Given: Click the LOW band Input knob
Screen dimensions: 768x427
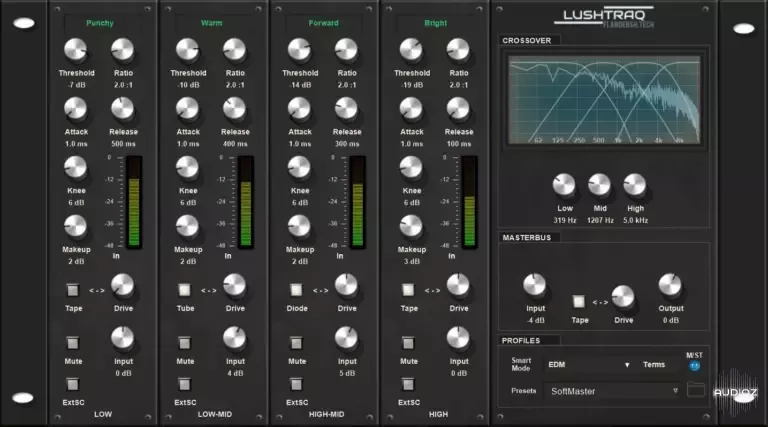Looking at the screenshot, I should click(x=122, y=338).
